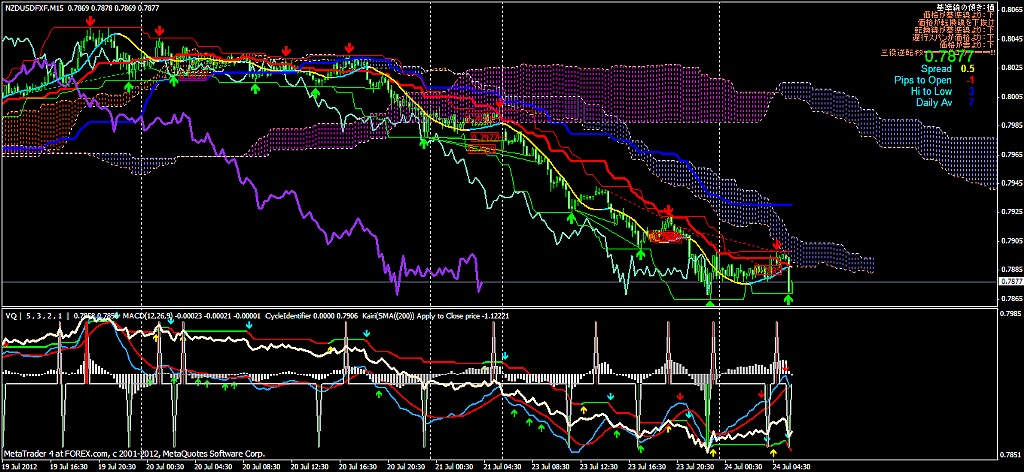This screenshot has width=1024, height=472.
Task: Select the lowest yellow up arrow in the indicator window
Action: (712, 453)
